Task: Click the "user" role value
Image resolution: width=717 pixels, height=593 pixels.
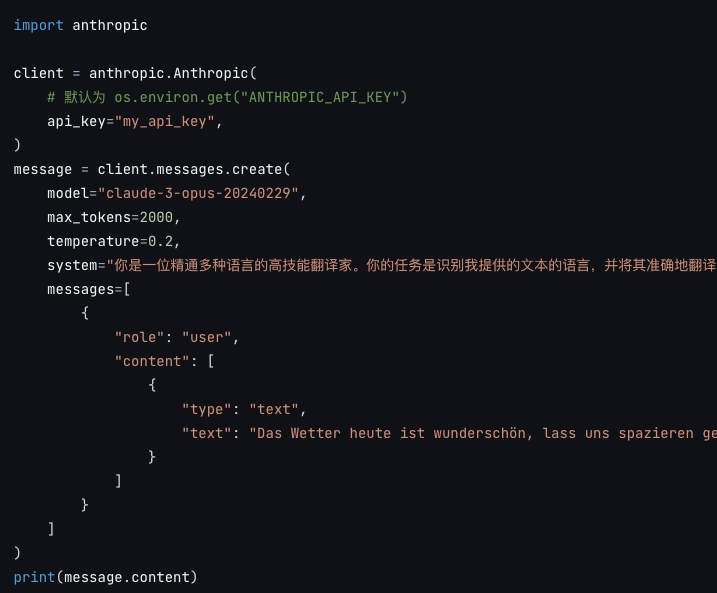Action: 206,337
